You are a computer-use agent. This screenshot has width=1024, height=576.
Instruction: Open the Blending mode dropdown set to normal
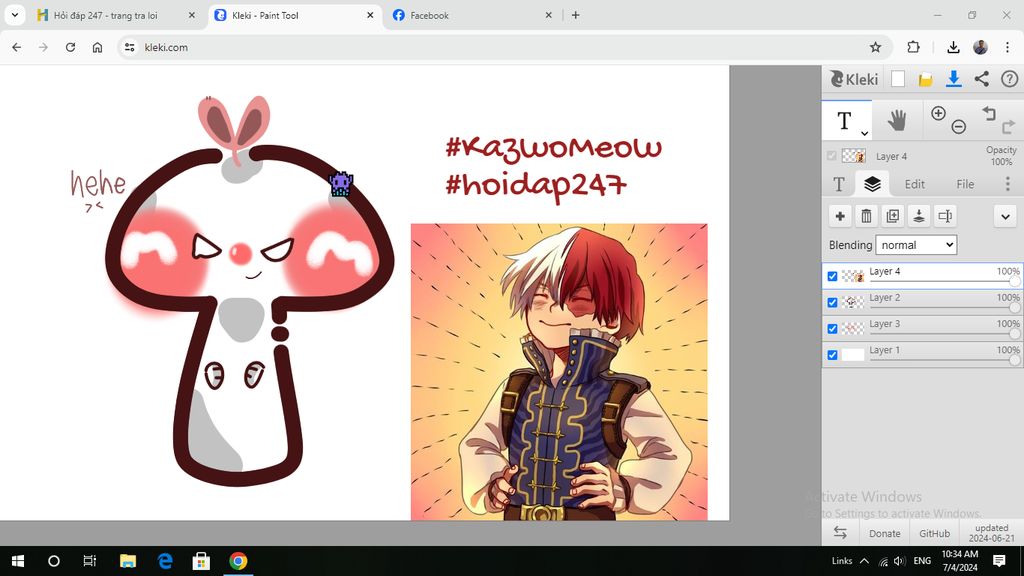click(916, 245)
